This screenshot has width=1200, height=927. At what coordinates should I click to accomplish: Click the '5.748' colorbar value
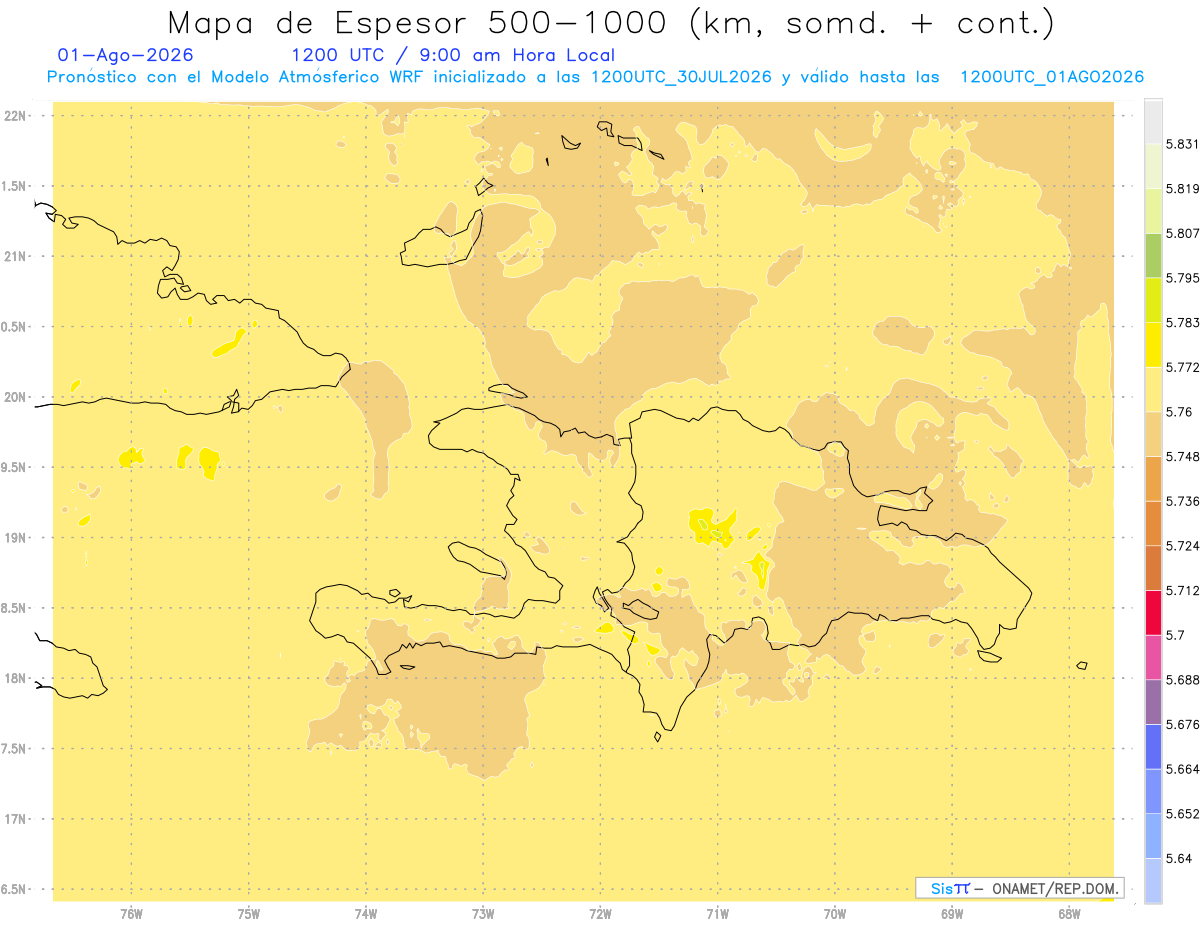(x=1182, y=457)
